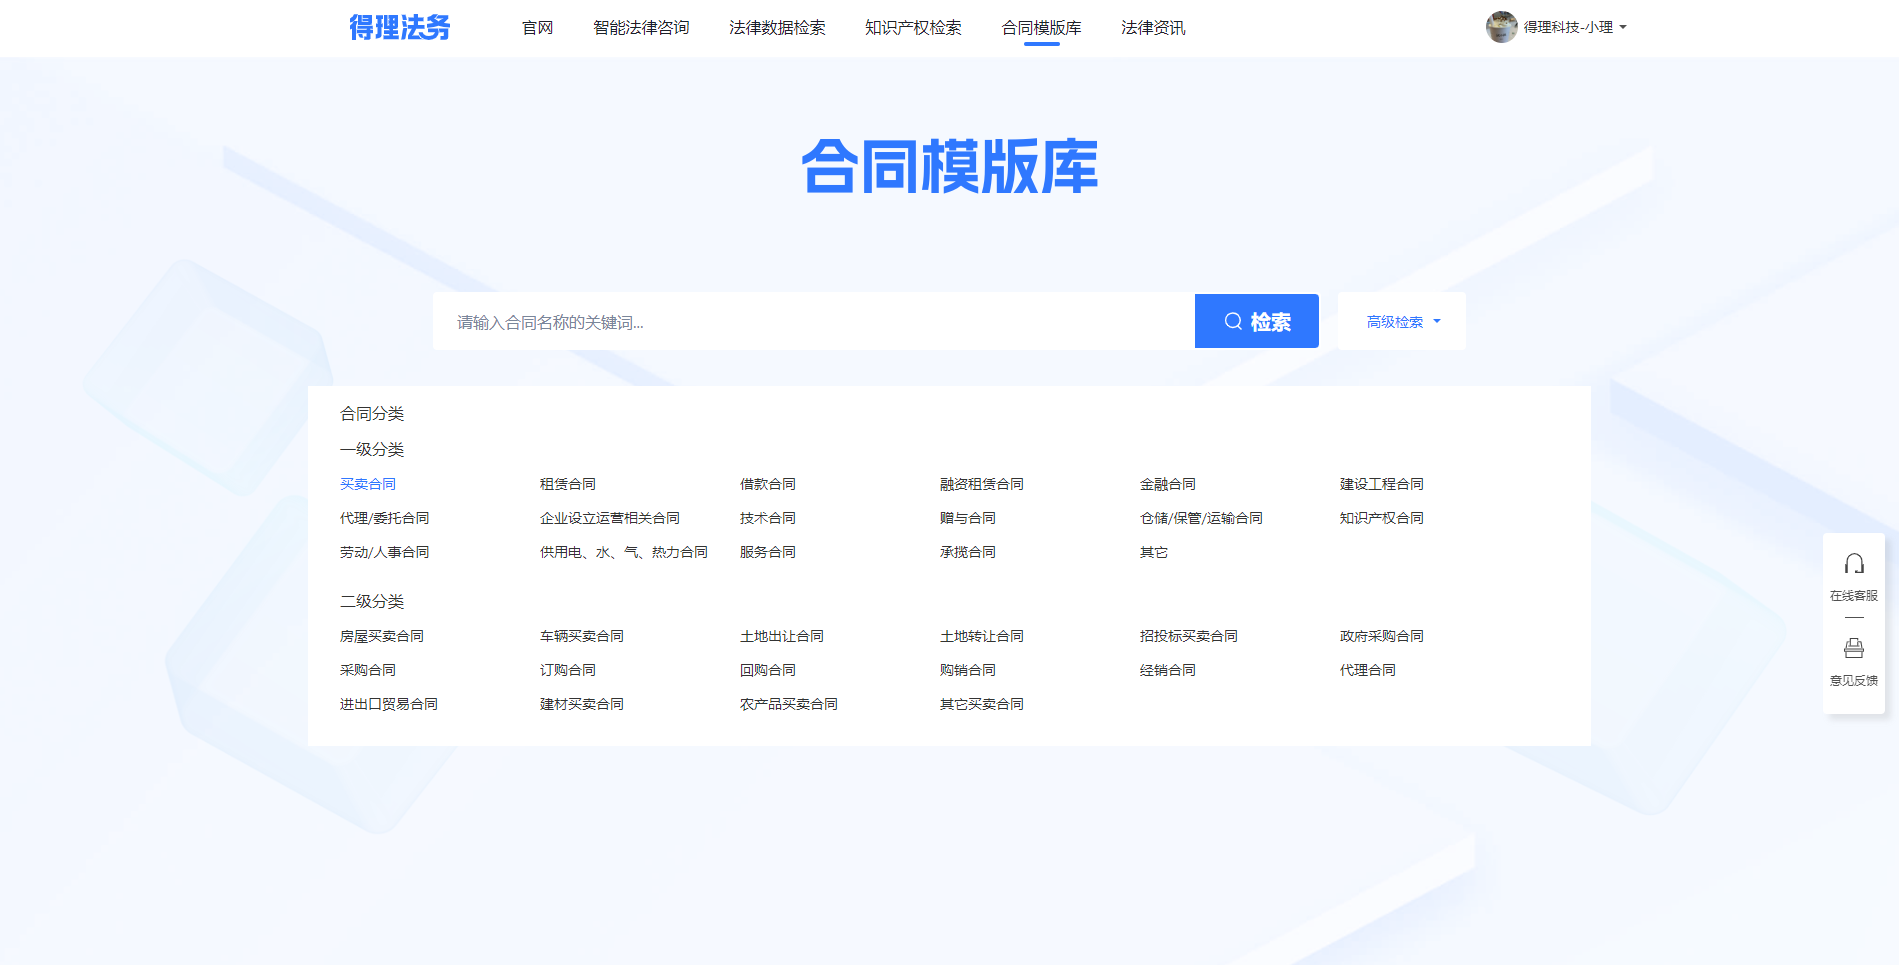Open the 法律资讯 nav item
Screen dimensions: 1899x965
(x=1153, y=28)
